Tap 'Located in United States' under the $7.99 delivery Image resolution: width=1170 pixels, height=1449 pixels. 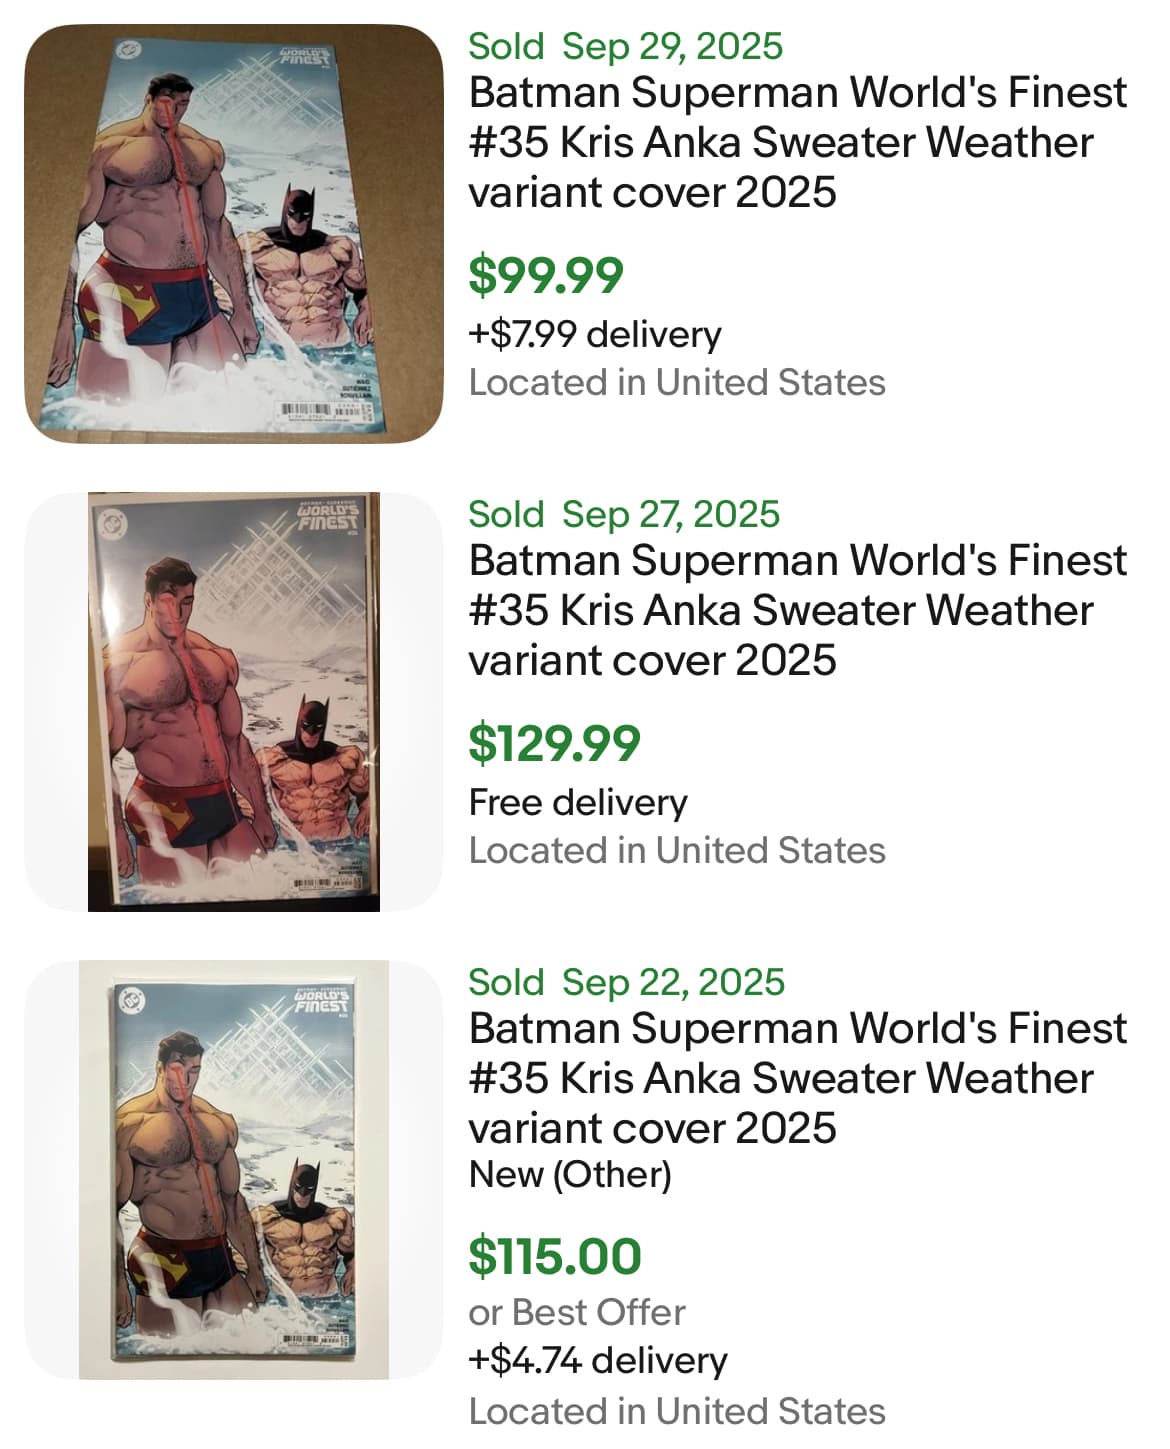677,382
